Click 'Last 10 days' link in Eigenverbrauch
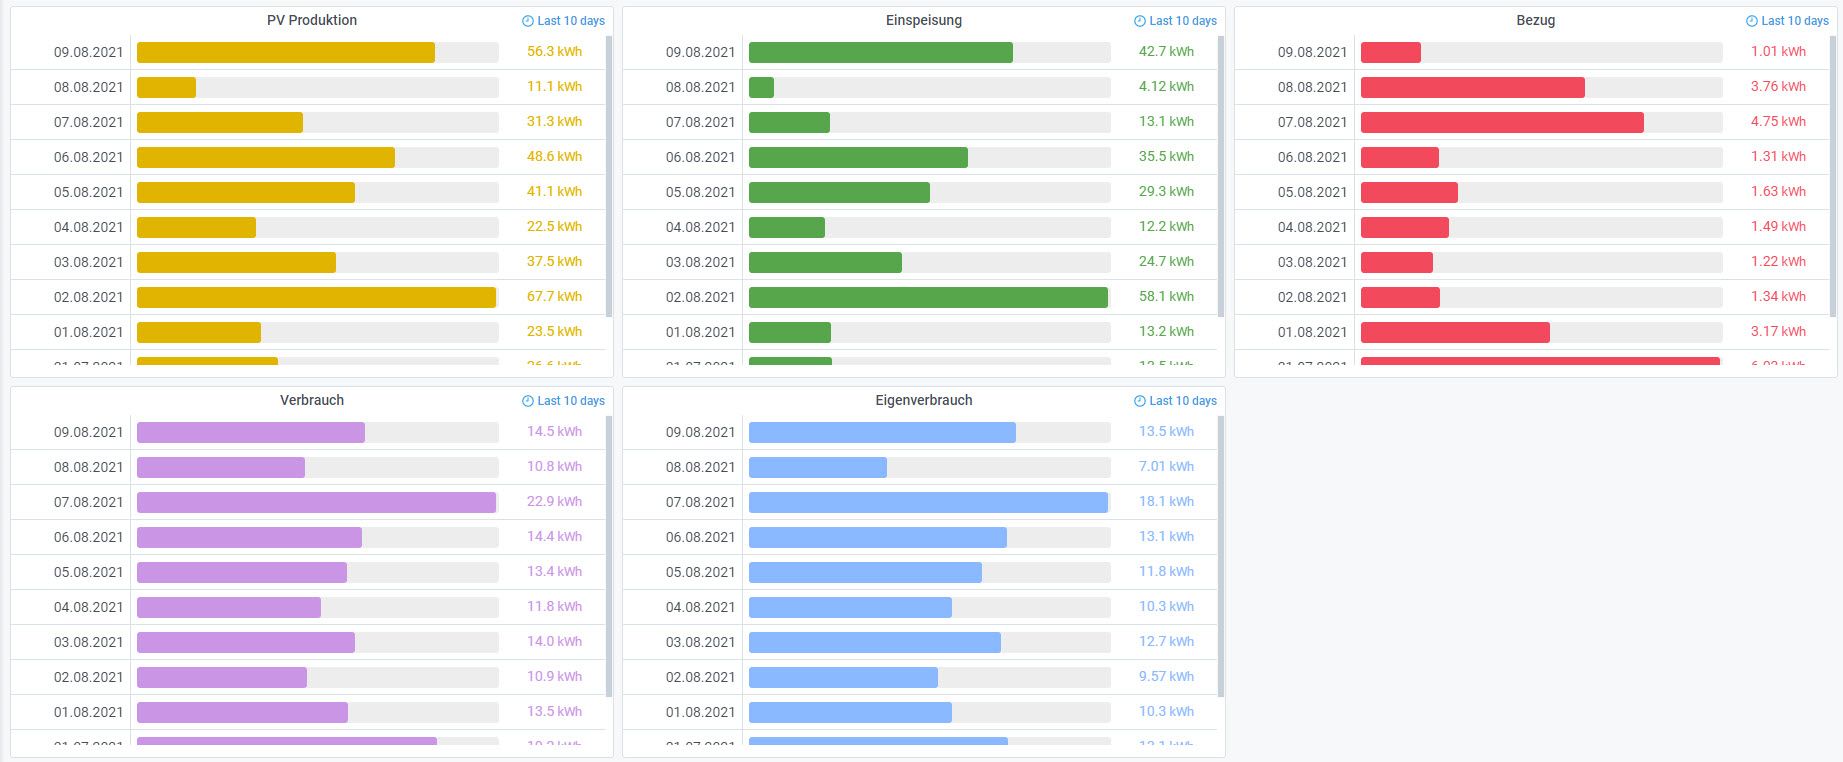1843x762 pixels. (1183, 401)
